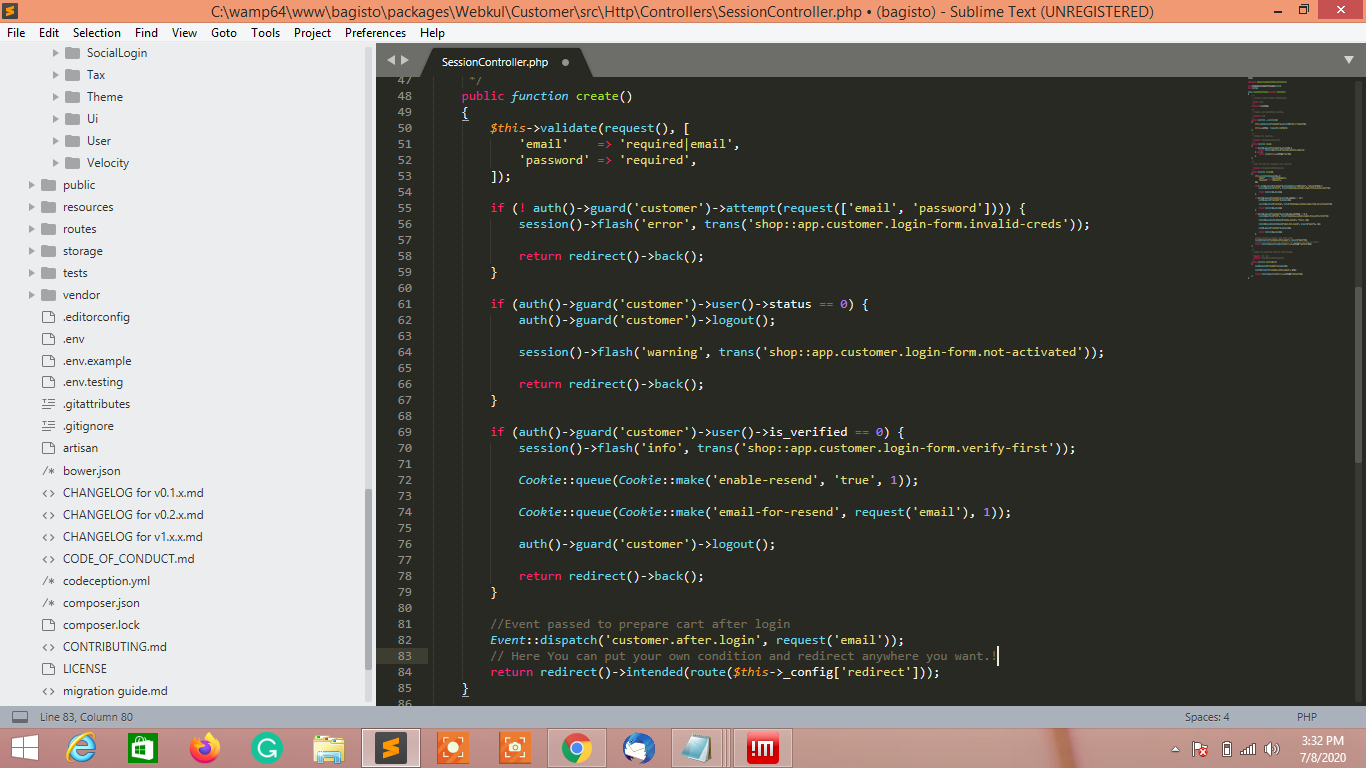This screenshot has width=1366, height=768.
Task: Open CHANGELOG for v0.1.x.md
Action: point(133,493)
